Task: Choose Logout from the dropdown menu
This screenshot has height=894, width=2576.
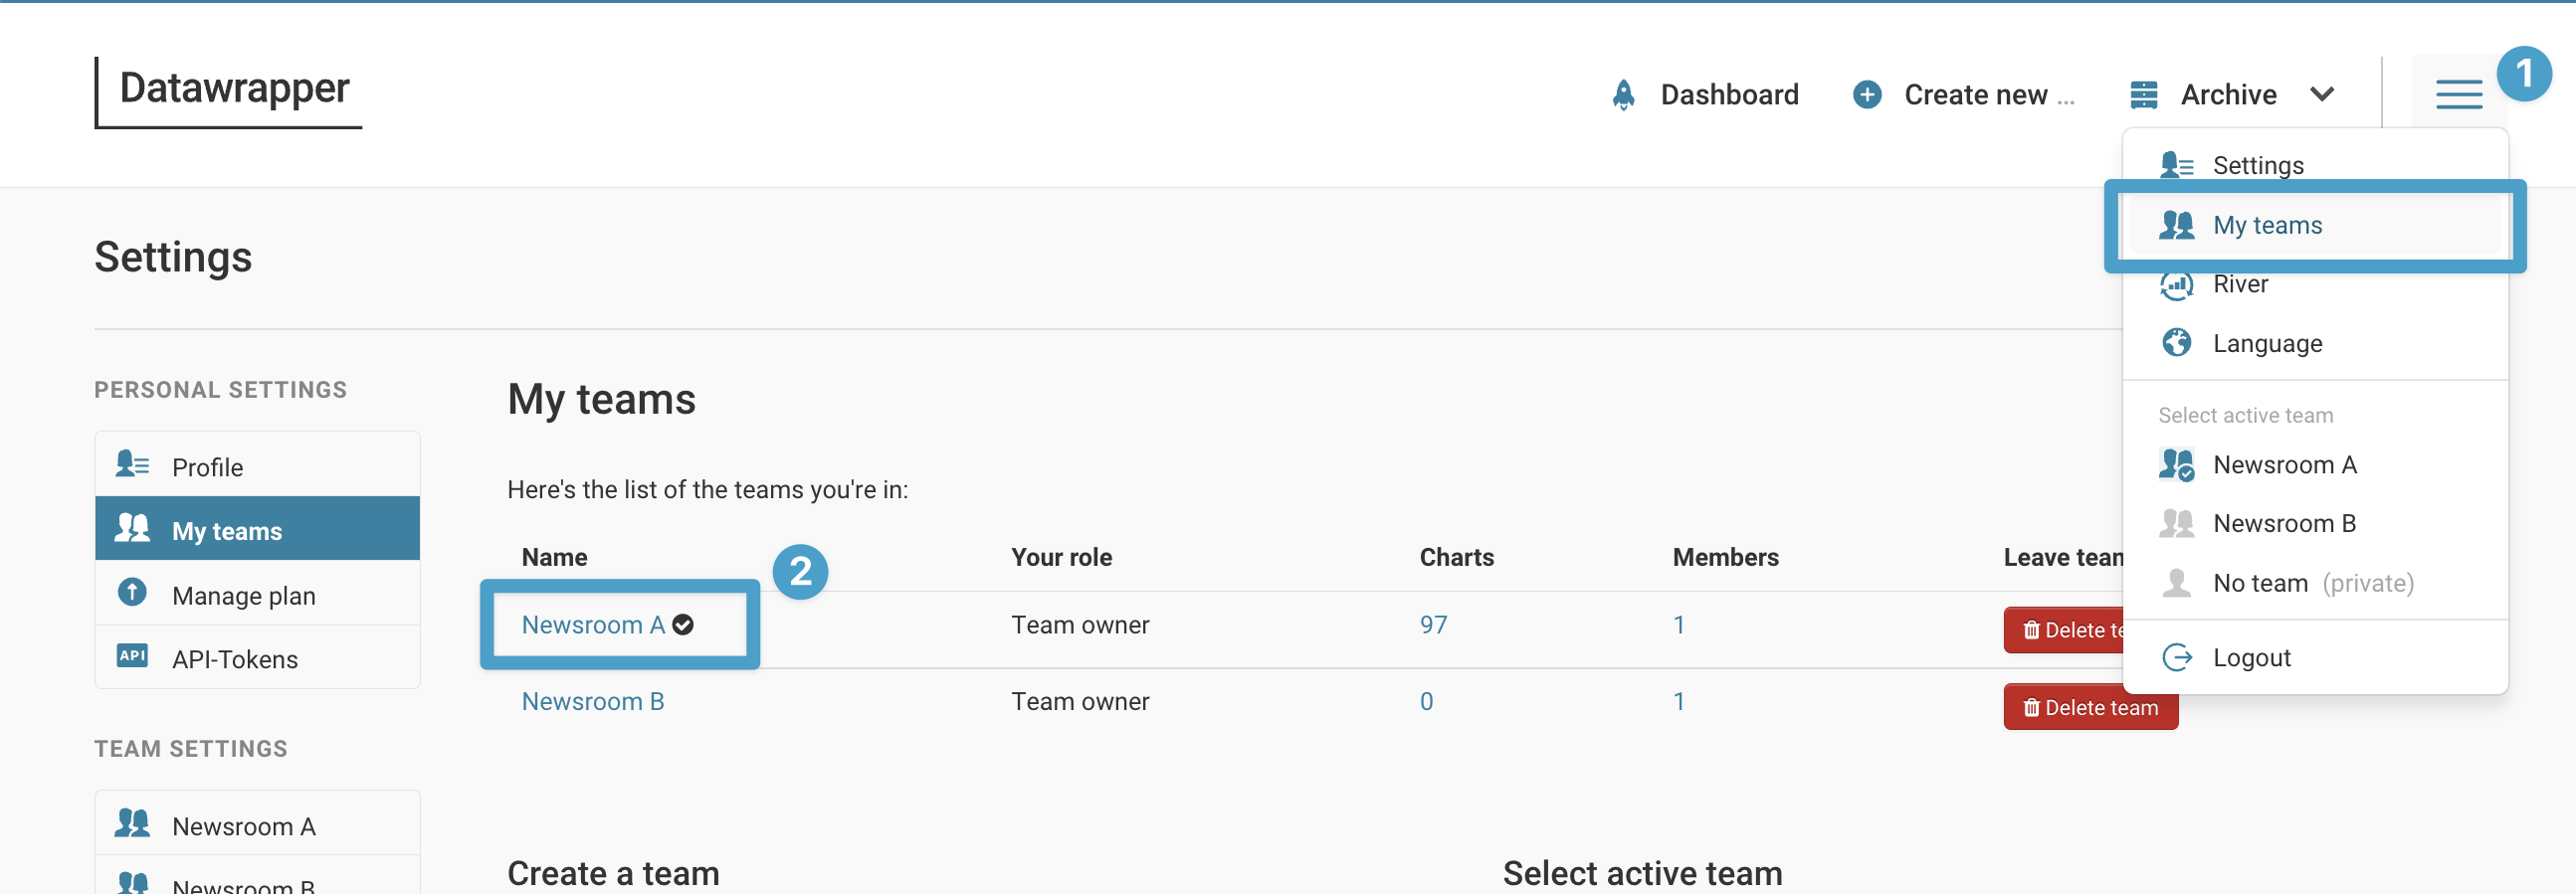Action: 2251,658
